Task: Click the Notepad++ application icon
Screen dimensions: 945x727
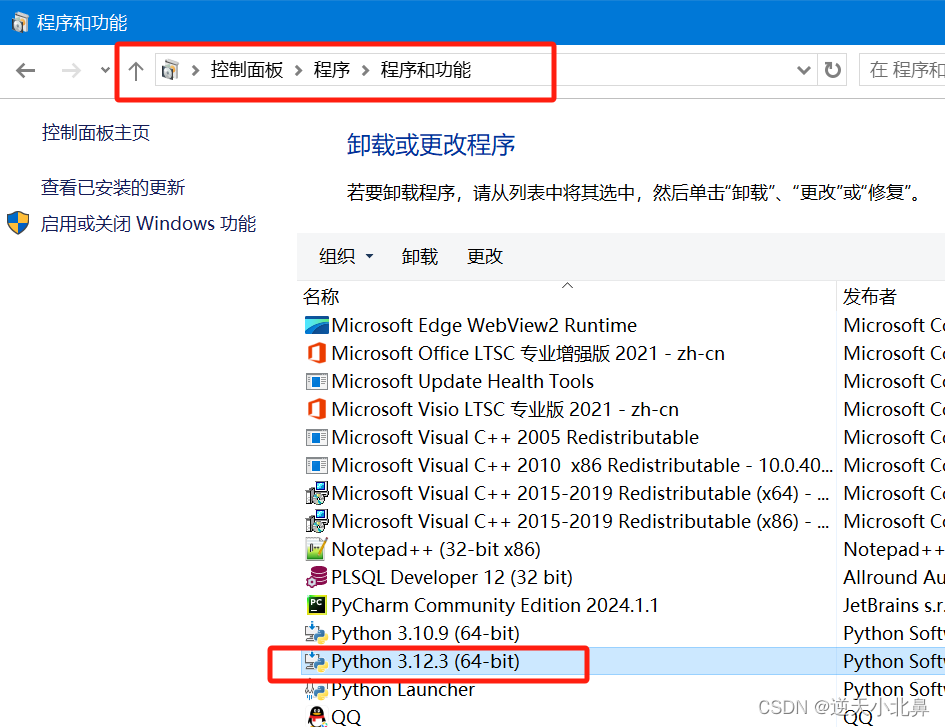Action: pyautogui.click(x=315, y=549)
